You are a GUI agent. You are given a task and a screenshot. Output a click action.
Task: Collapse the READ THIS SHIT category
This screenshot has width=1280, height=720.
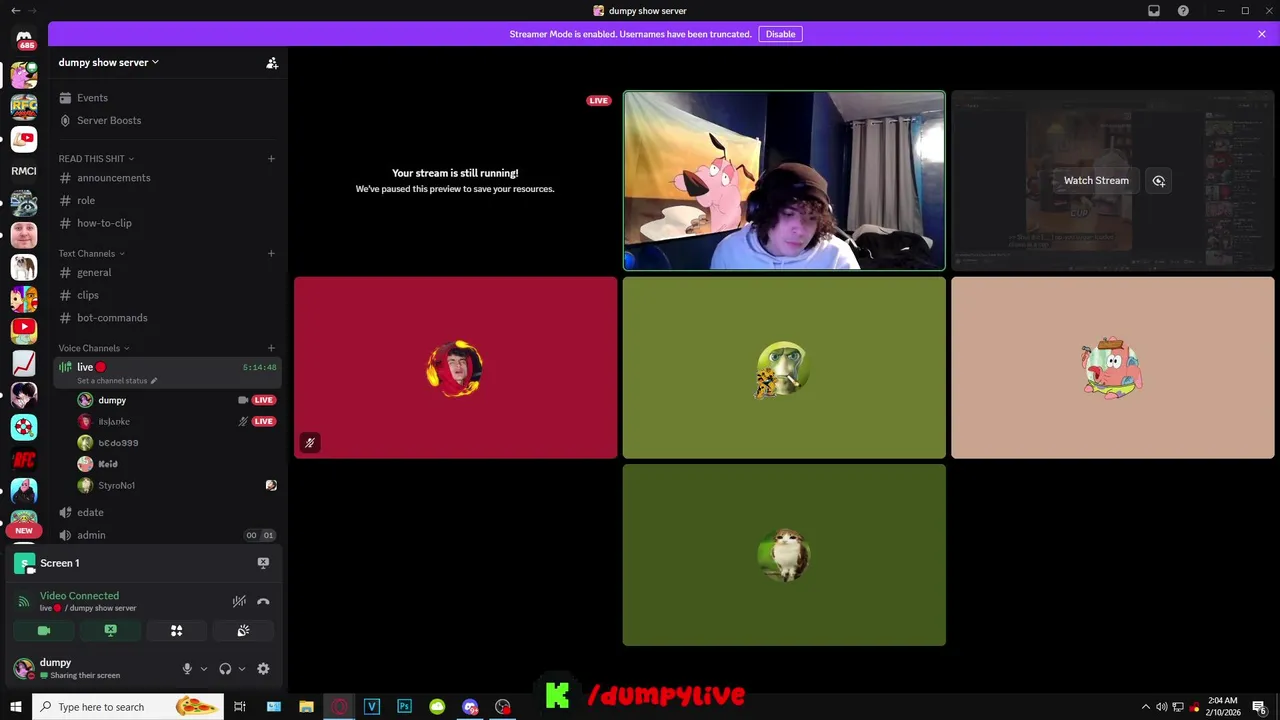point(96,159)
